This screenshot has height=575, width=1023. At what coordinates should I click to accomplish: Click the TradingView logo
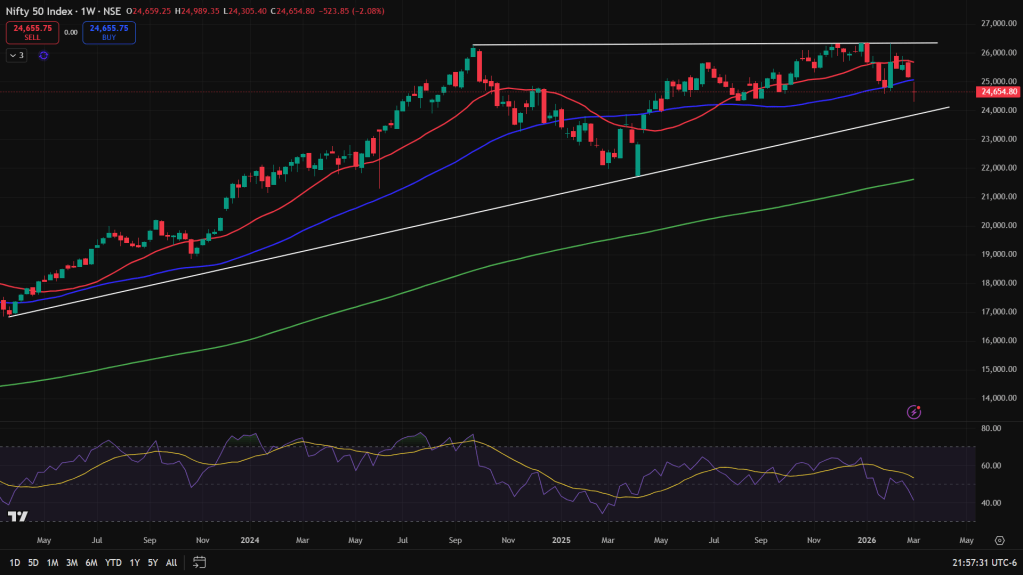click(x=17, y=516)
